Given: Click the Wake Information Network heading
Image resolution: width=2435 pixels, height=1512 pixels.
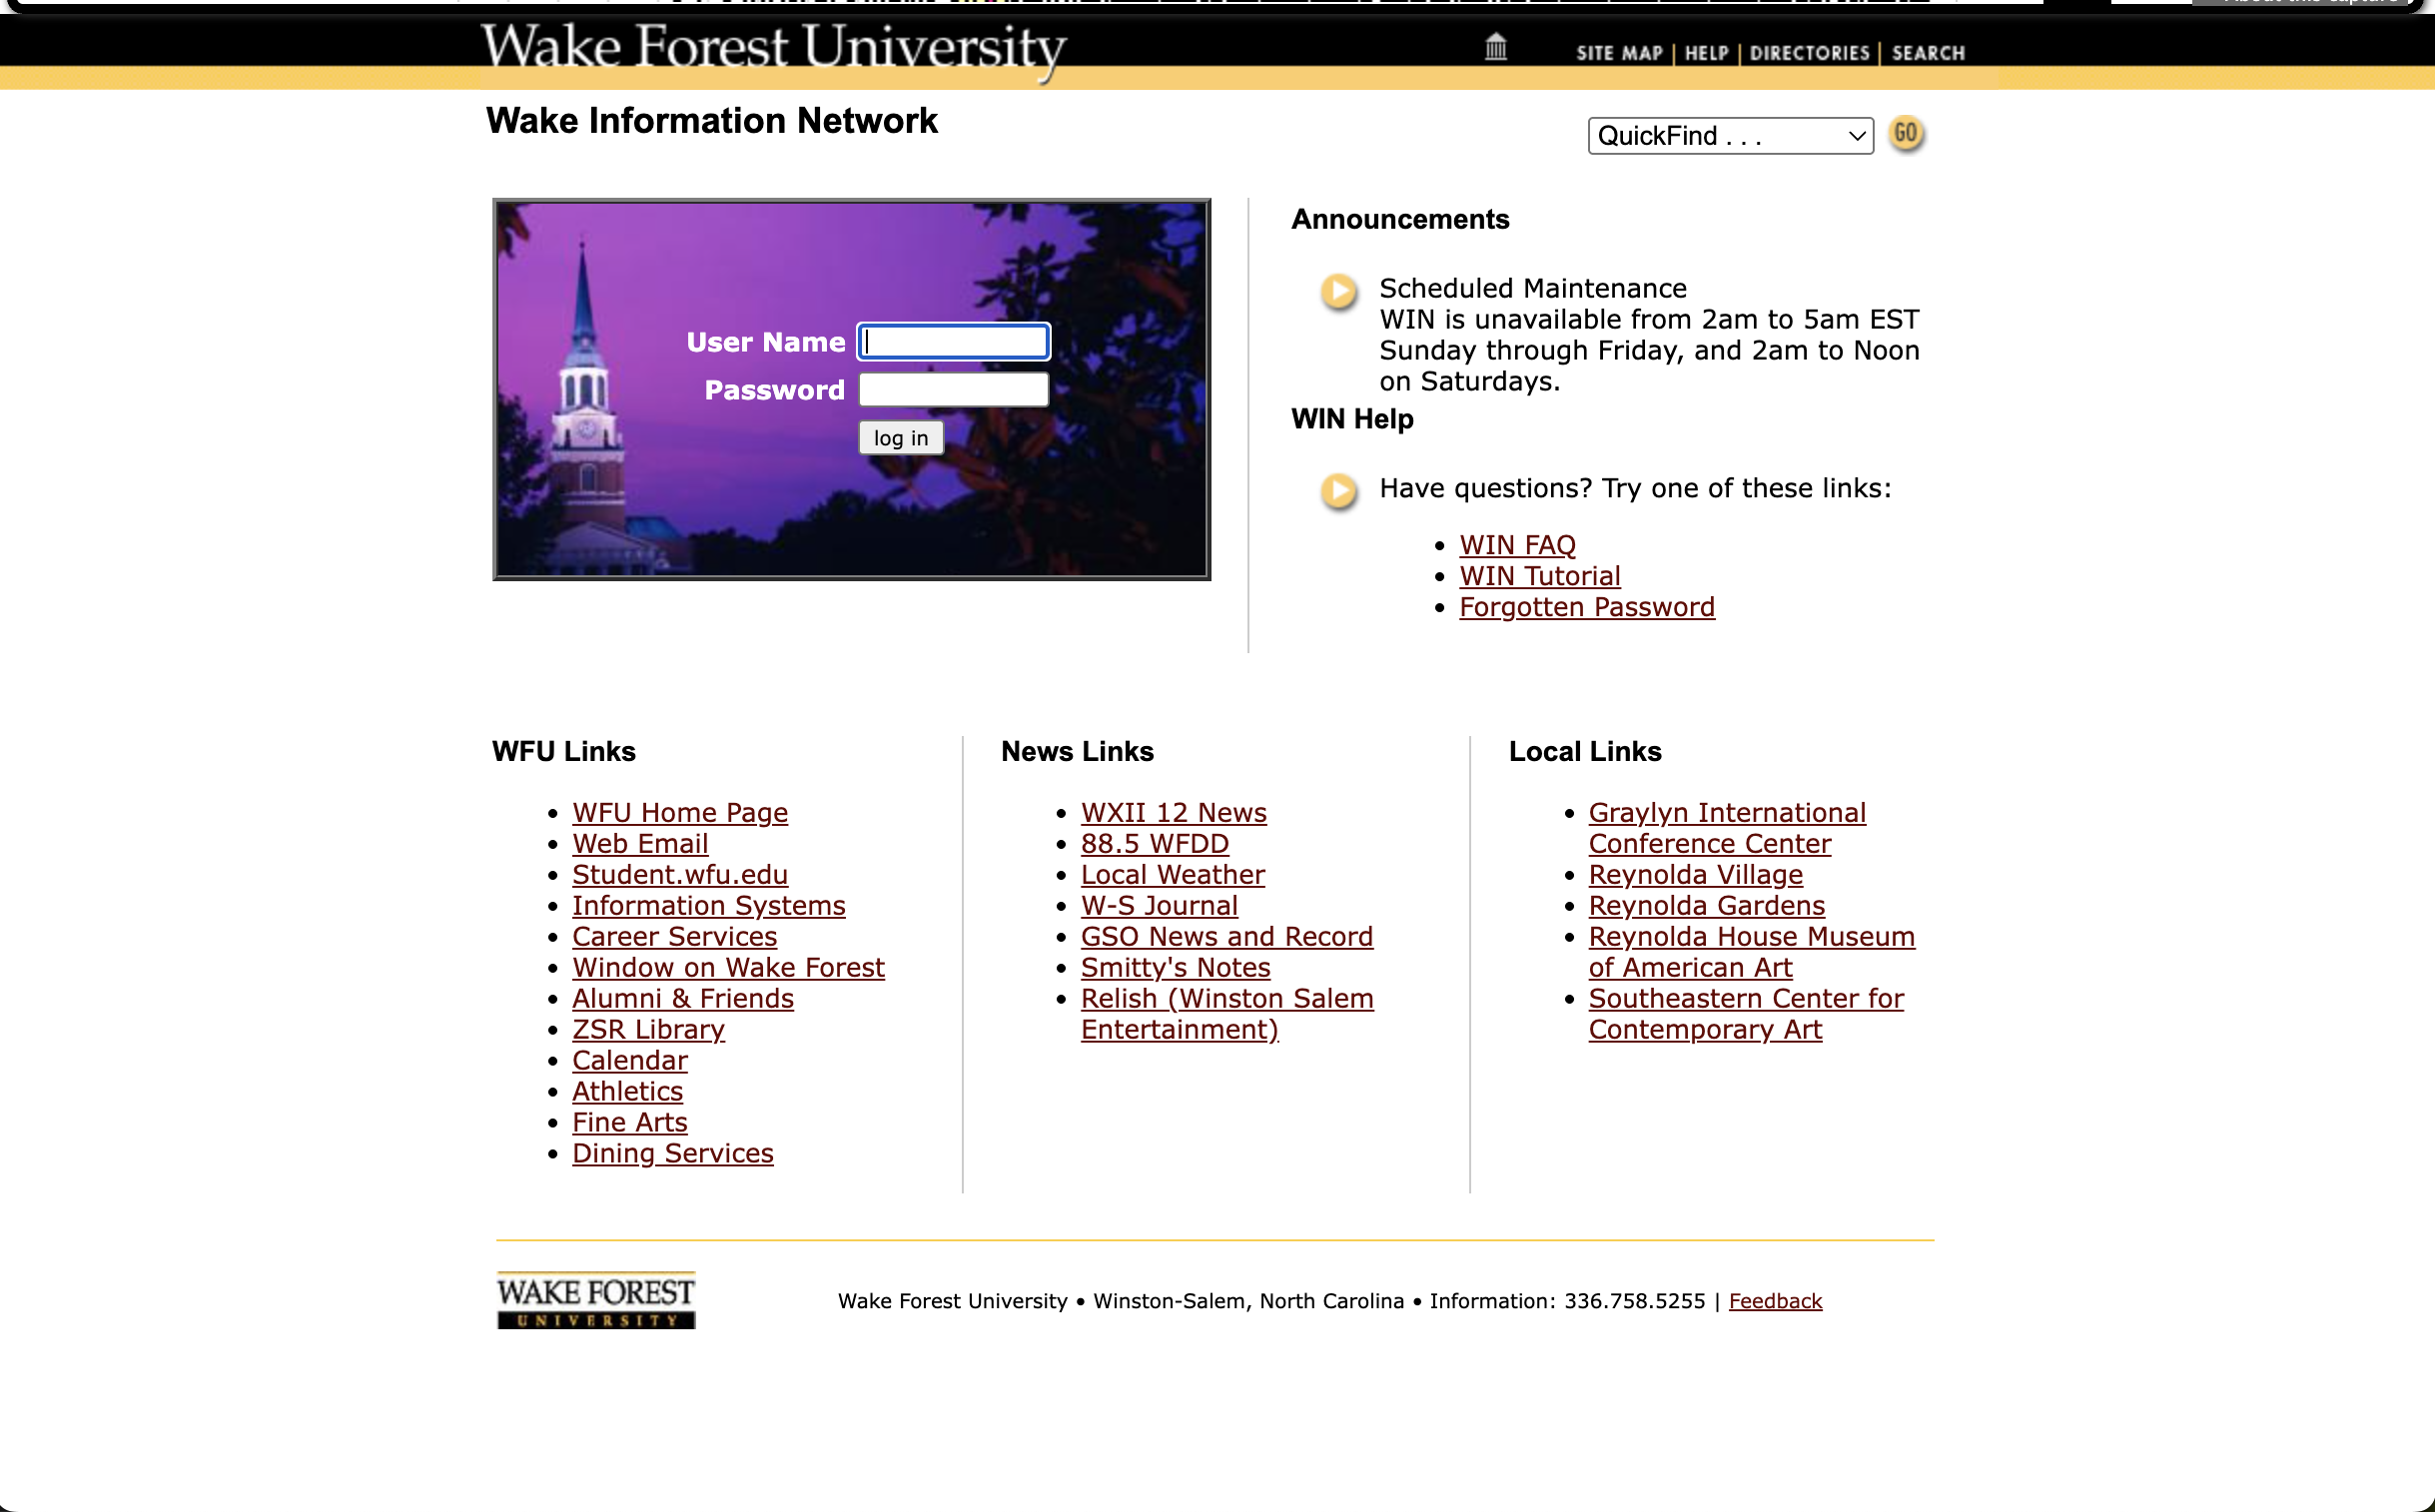Looking at the screenshot, I should pyautogui.click(x=711, y=121).
